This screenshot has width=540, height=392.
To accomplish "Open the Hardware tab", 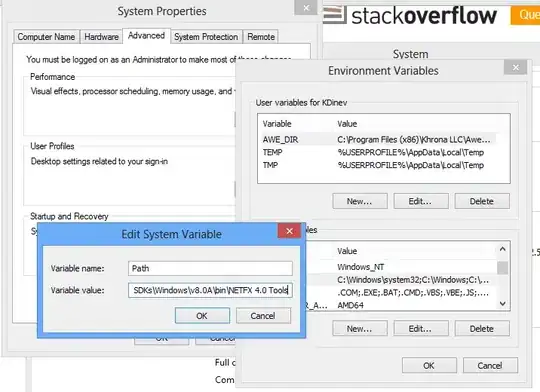I will pos(102,37).
